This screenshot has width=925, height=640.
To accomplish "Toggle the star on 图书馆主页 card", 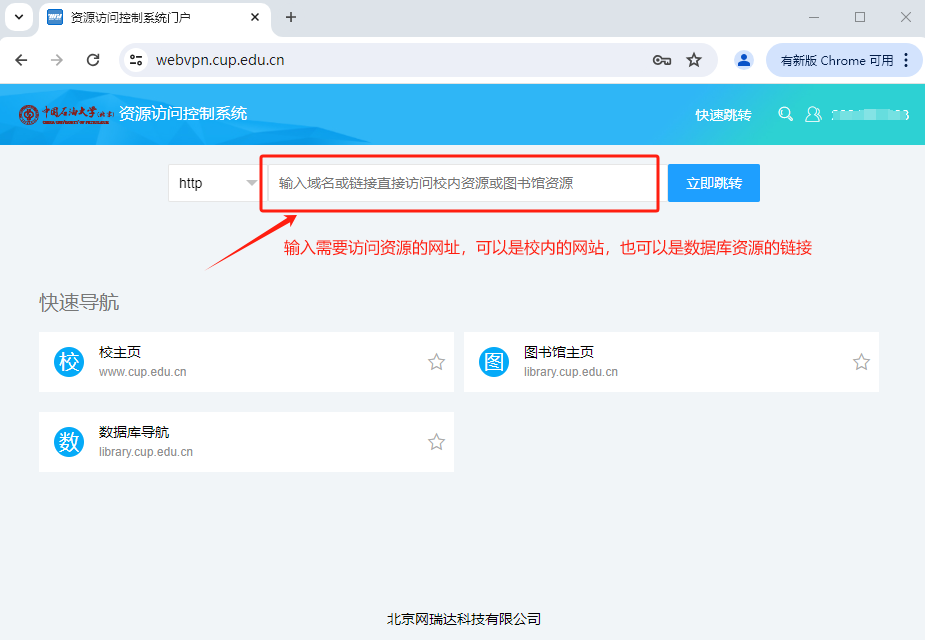I will click(861, 362).
